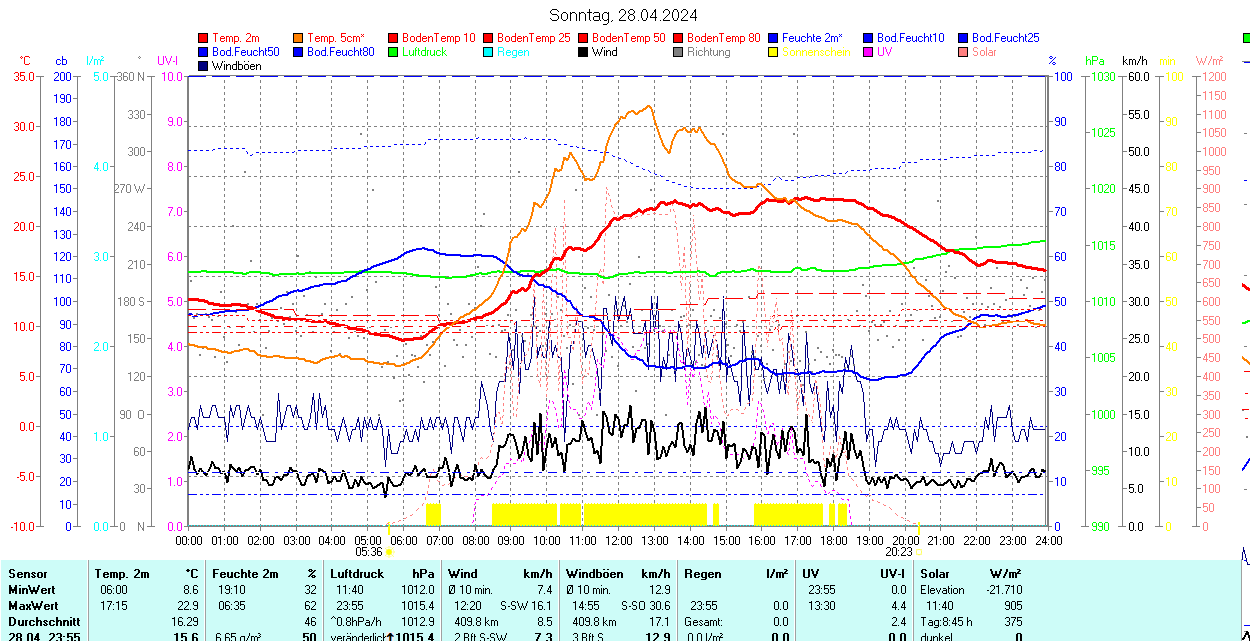Click the Solar legend marker
This screenshot has width=1250, height=641.
[964, 52]
